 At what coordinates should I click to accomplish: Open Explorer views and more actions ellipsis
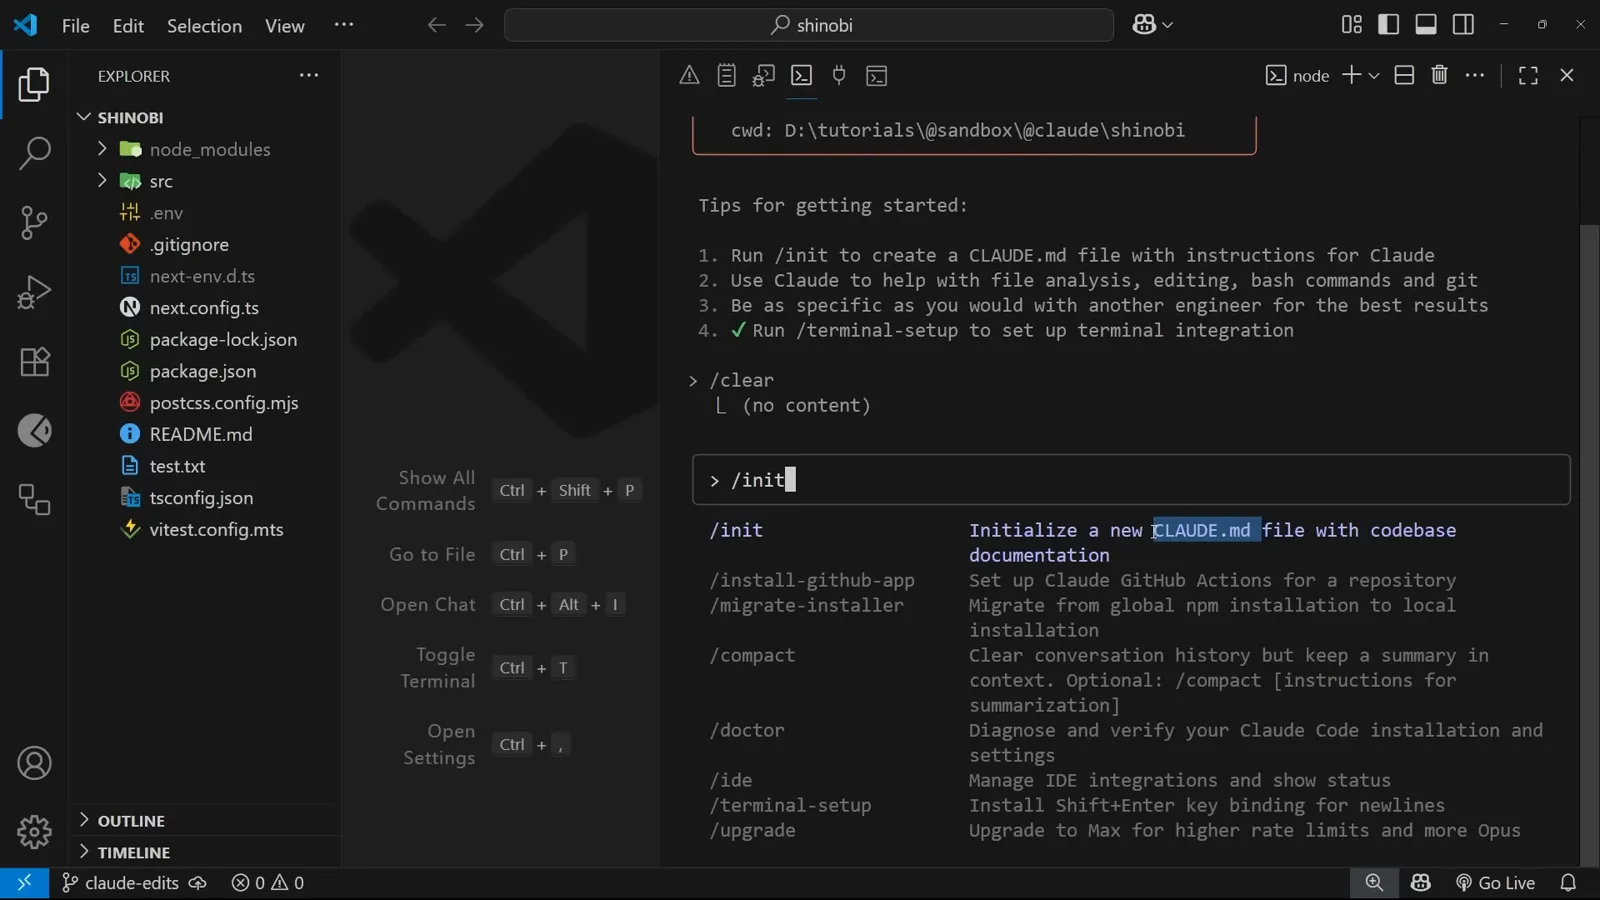309,75
